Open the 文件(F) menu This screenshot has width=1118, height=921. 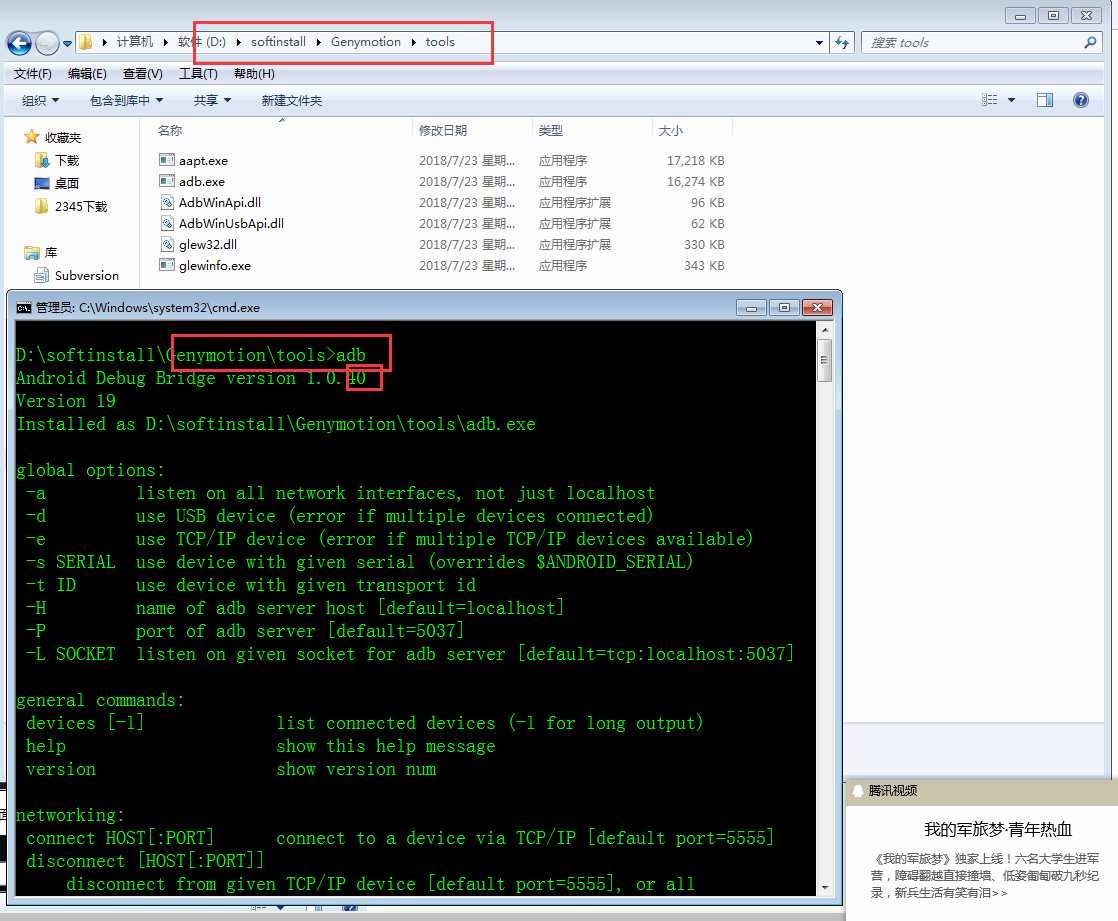[x=33, y=73]
